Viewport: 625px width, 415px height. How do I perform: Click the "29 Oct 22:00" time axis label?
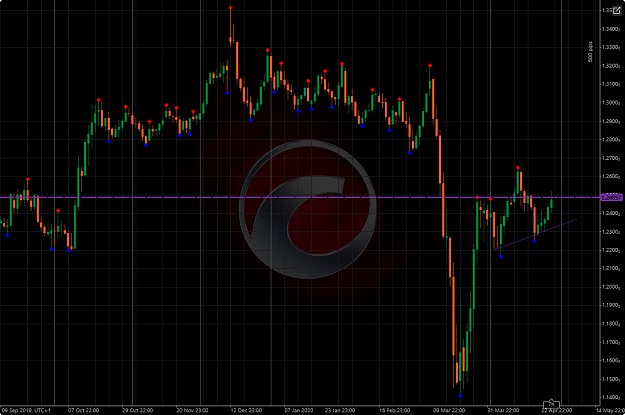(x=138, y=410)
